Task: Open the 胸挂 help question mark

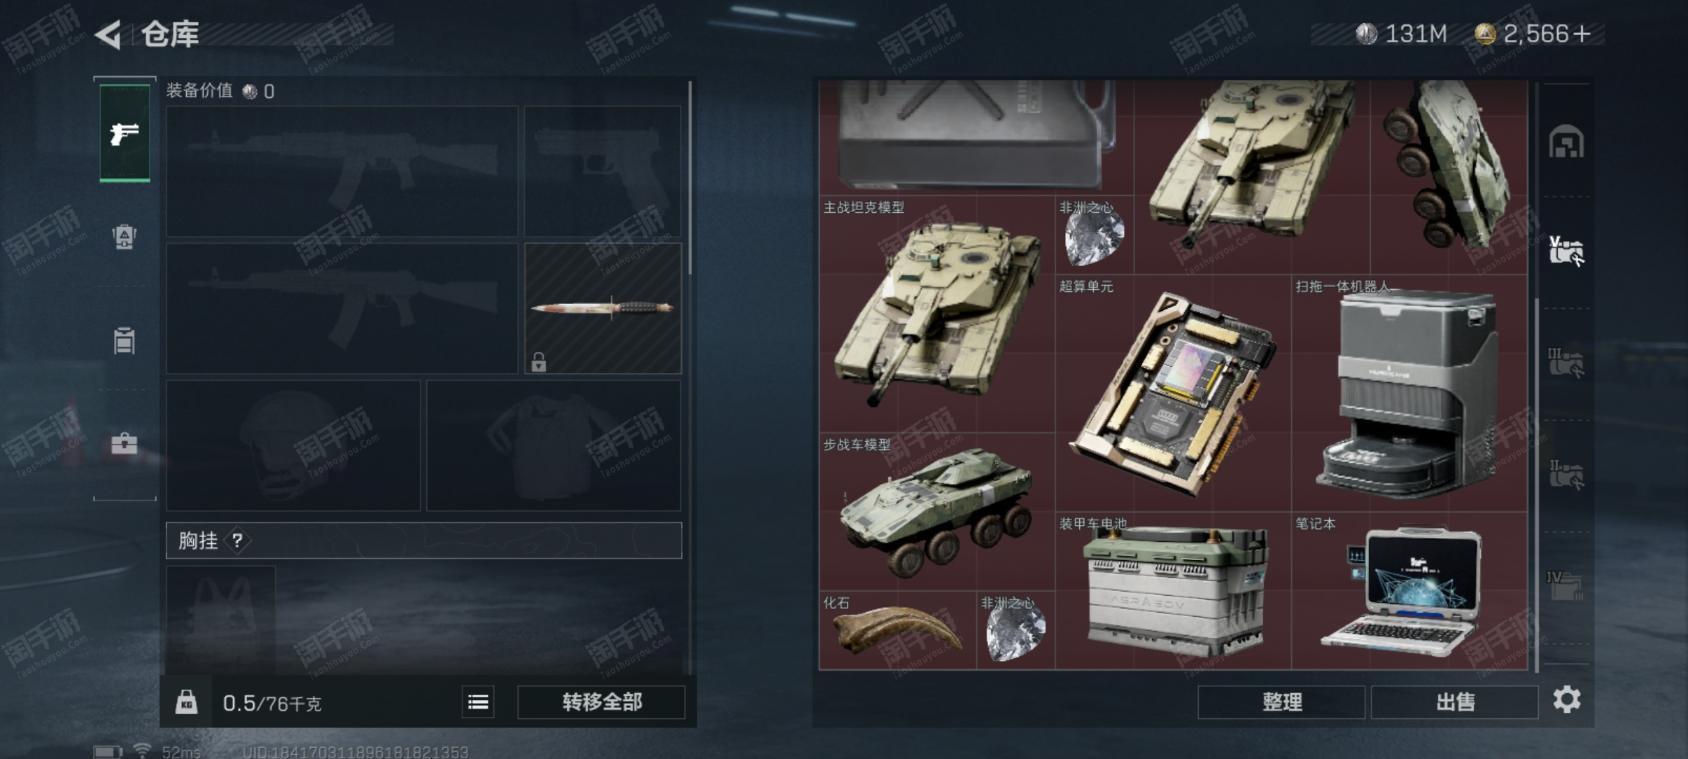Action: (x=237, y=541)
